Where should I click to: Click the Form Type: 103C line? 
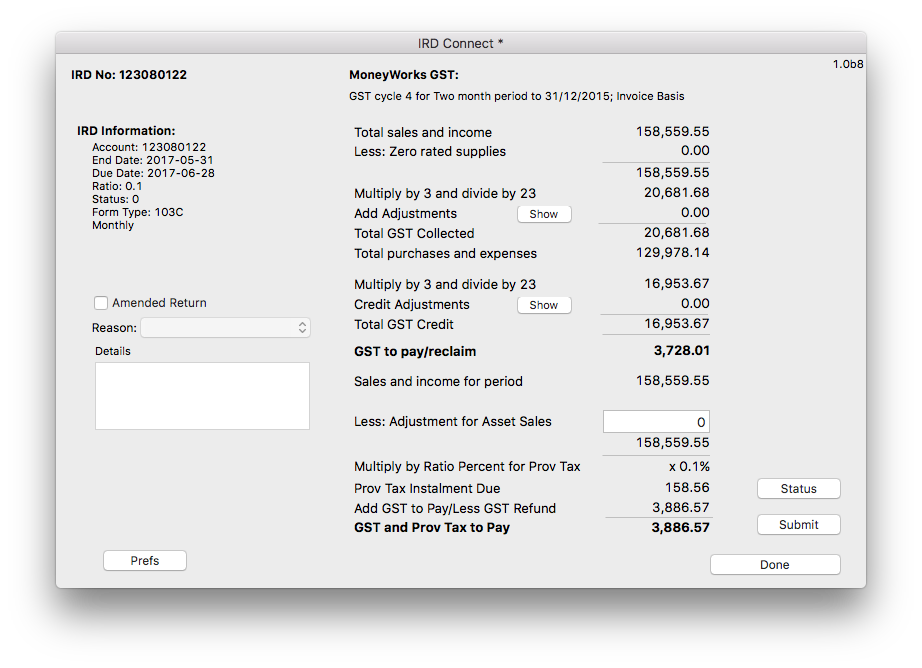pos(138,212)
